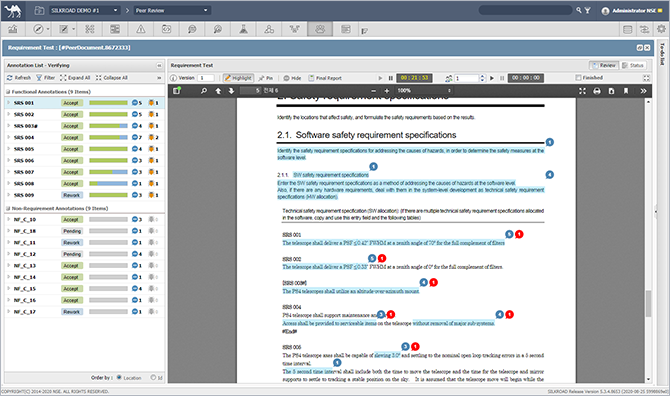670x396 pixels.
Task: Pause the running review timer
Action: pos(391,78)
